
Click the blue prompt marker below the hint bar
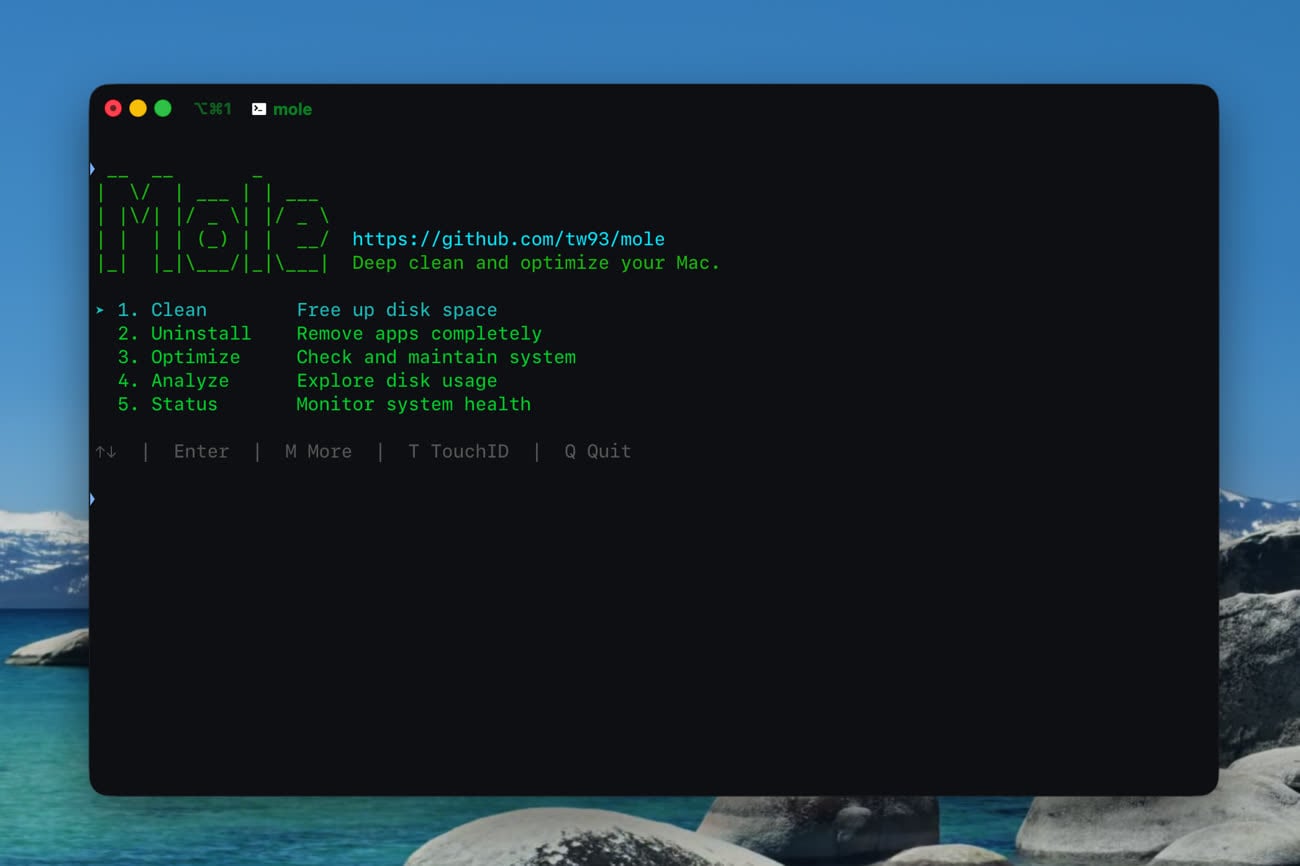pyautogui.click(x=93, y=499)
